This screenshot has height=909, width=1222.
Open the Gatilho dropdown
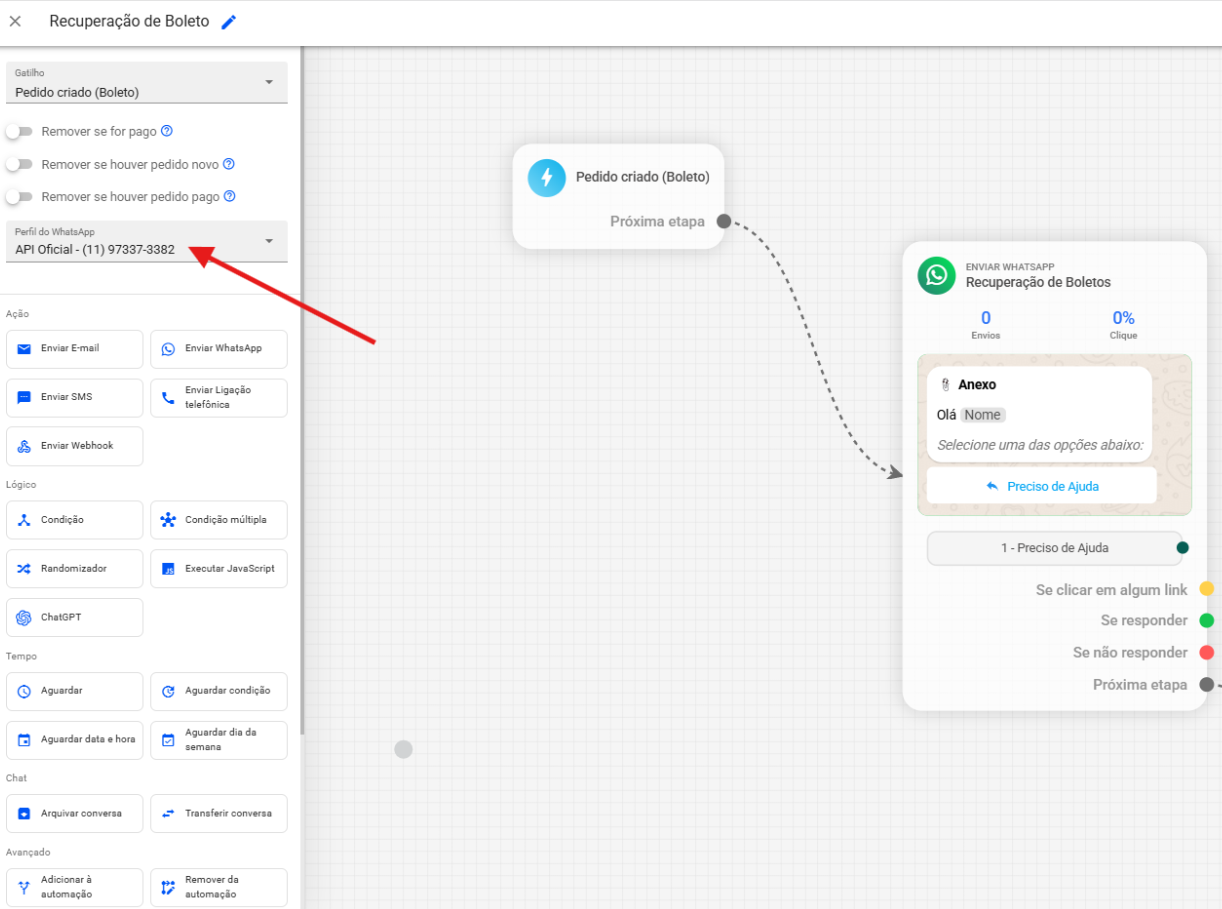click(146, 83)
